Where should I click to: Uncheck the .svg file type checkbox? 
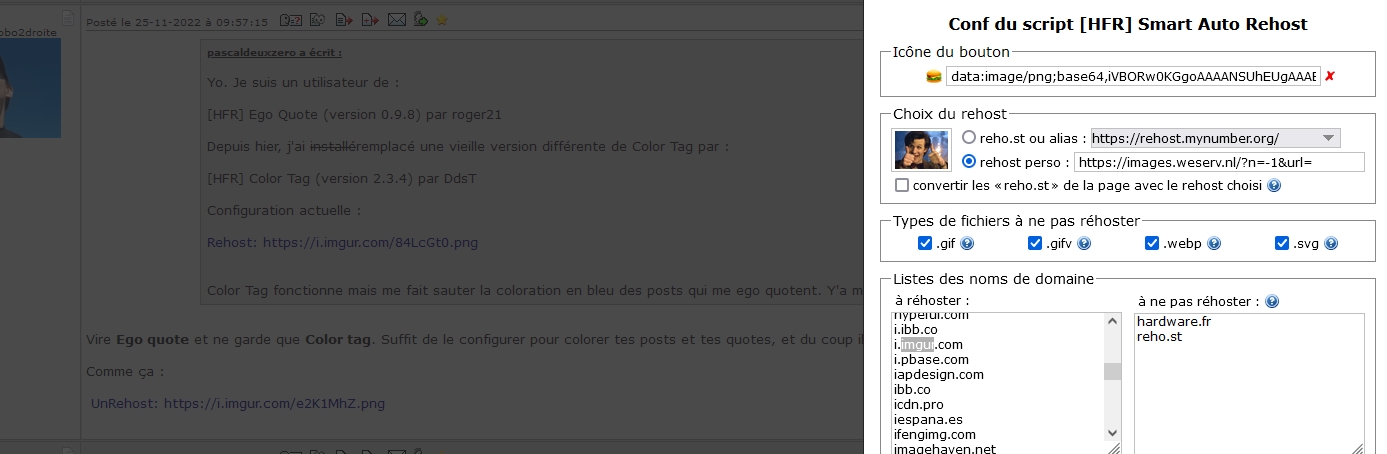tap(1282, 243)
